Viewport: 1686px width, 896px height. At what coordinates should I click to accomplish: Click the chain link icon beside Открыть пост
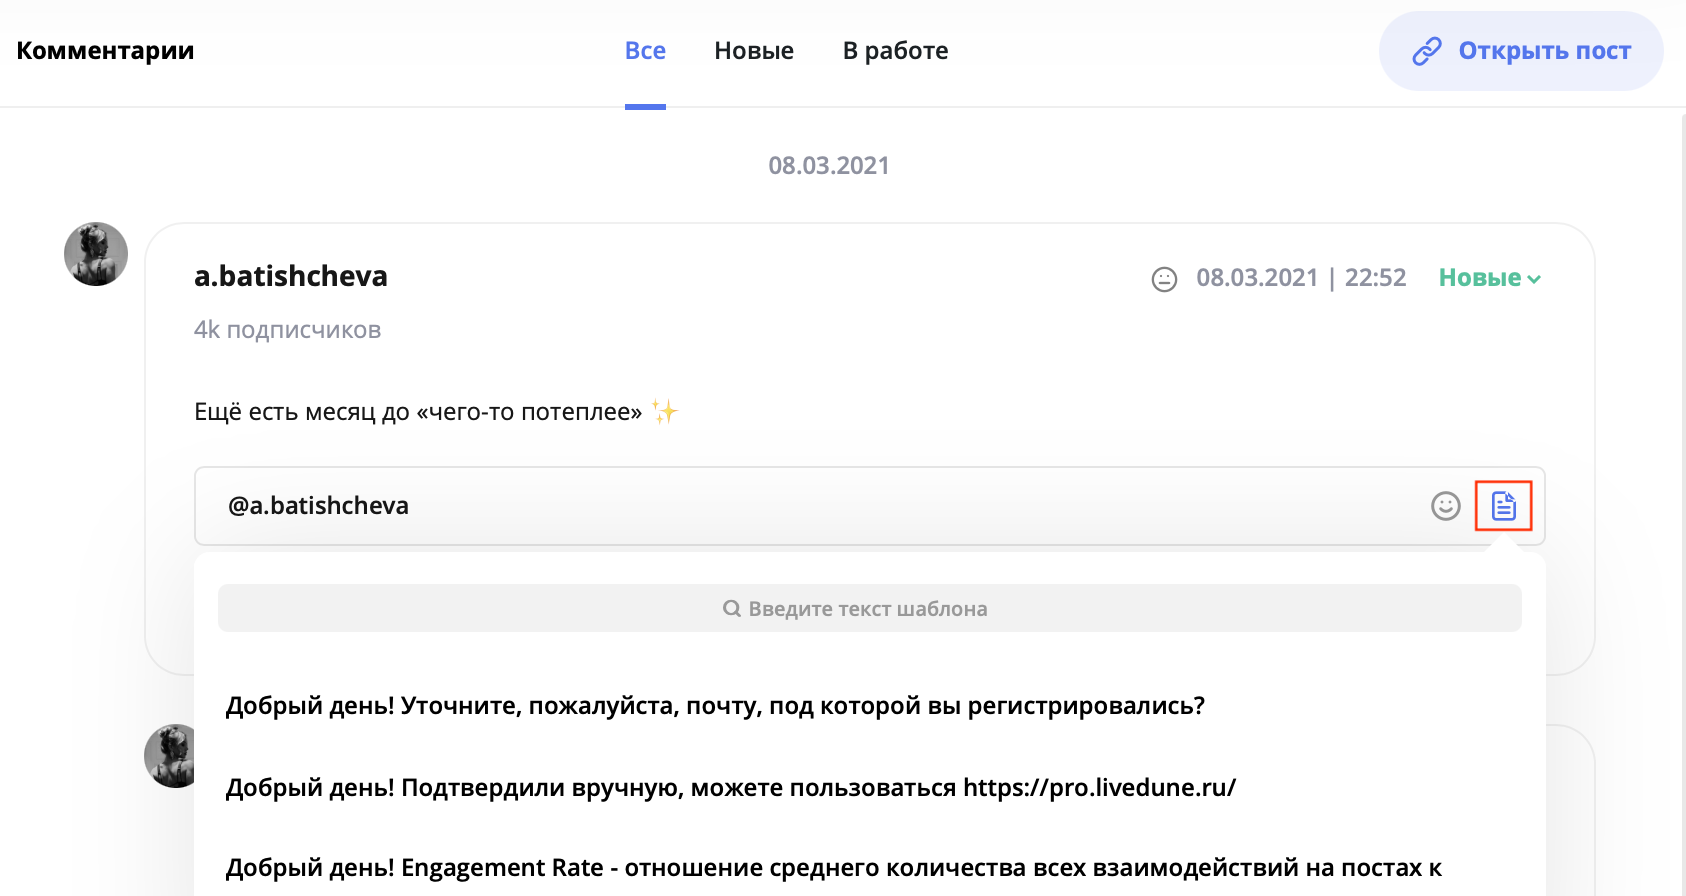pos(1426,51)
